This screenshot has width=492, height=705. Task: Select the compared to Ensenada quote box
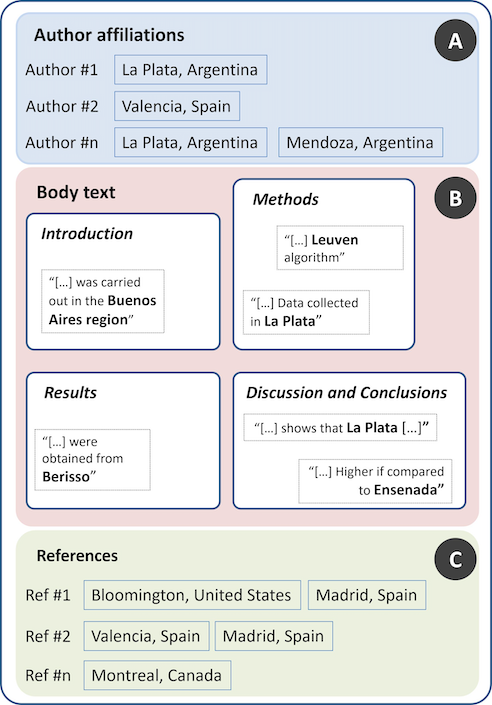click(x=376, y=481)
